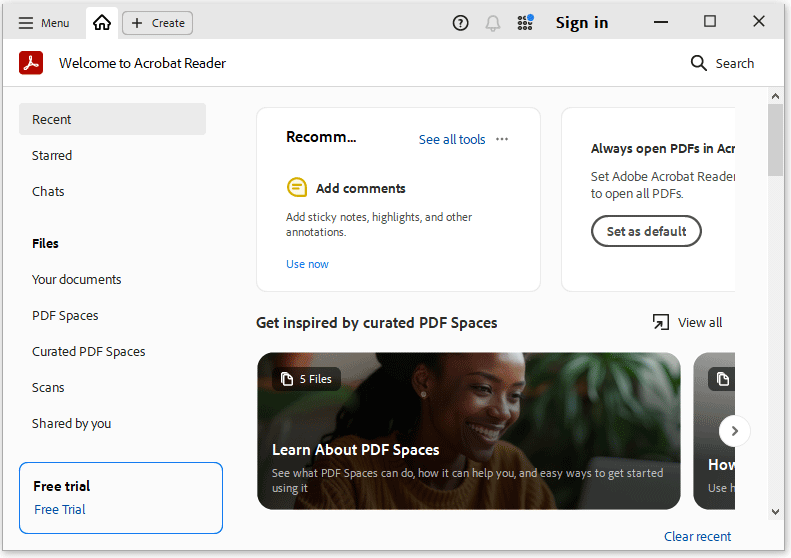Click the vertical scrollbar thumb
791x558 pixels.
[x=775, y=140]
